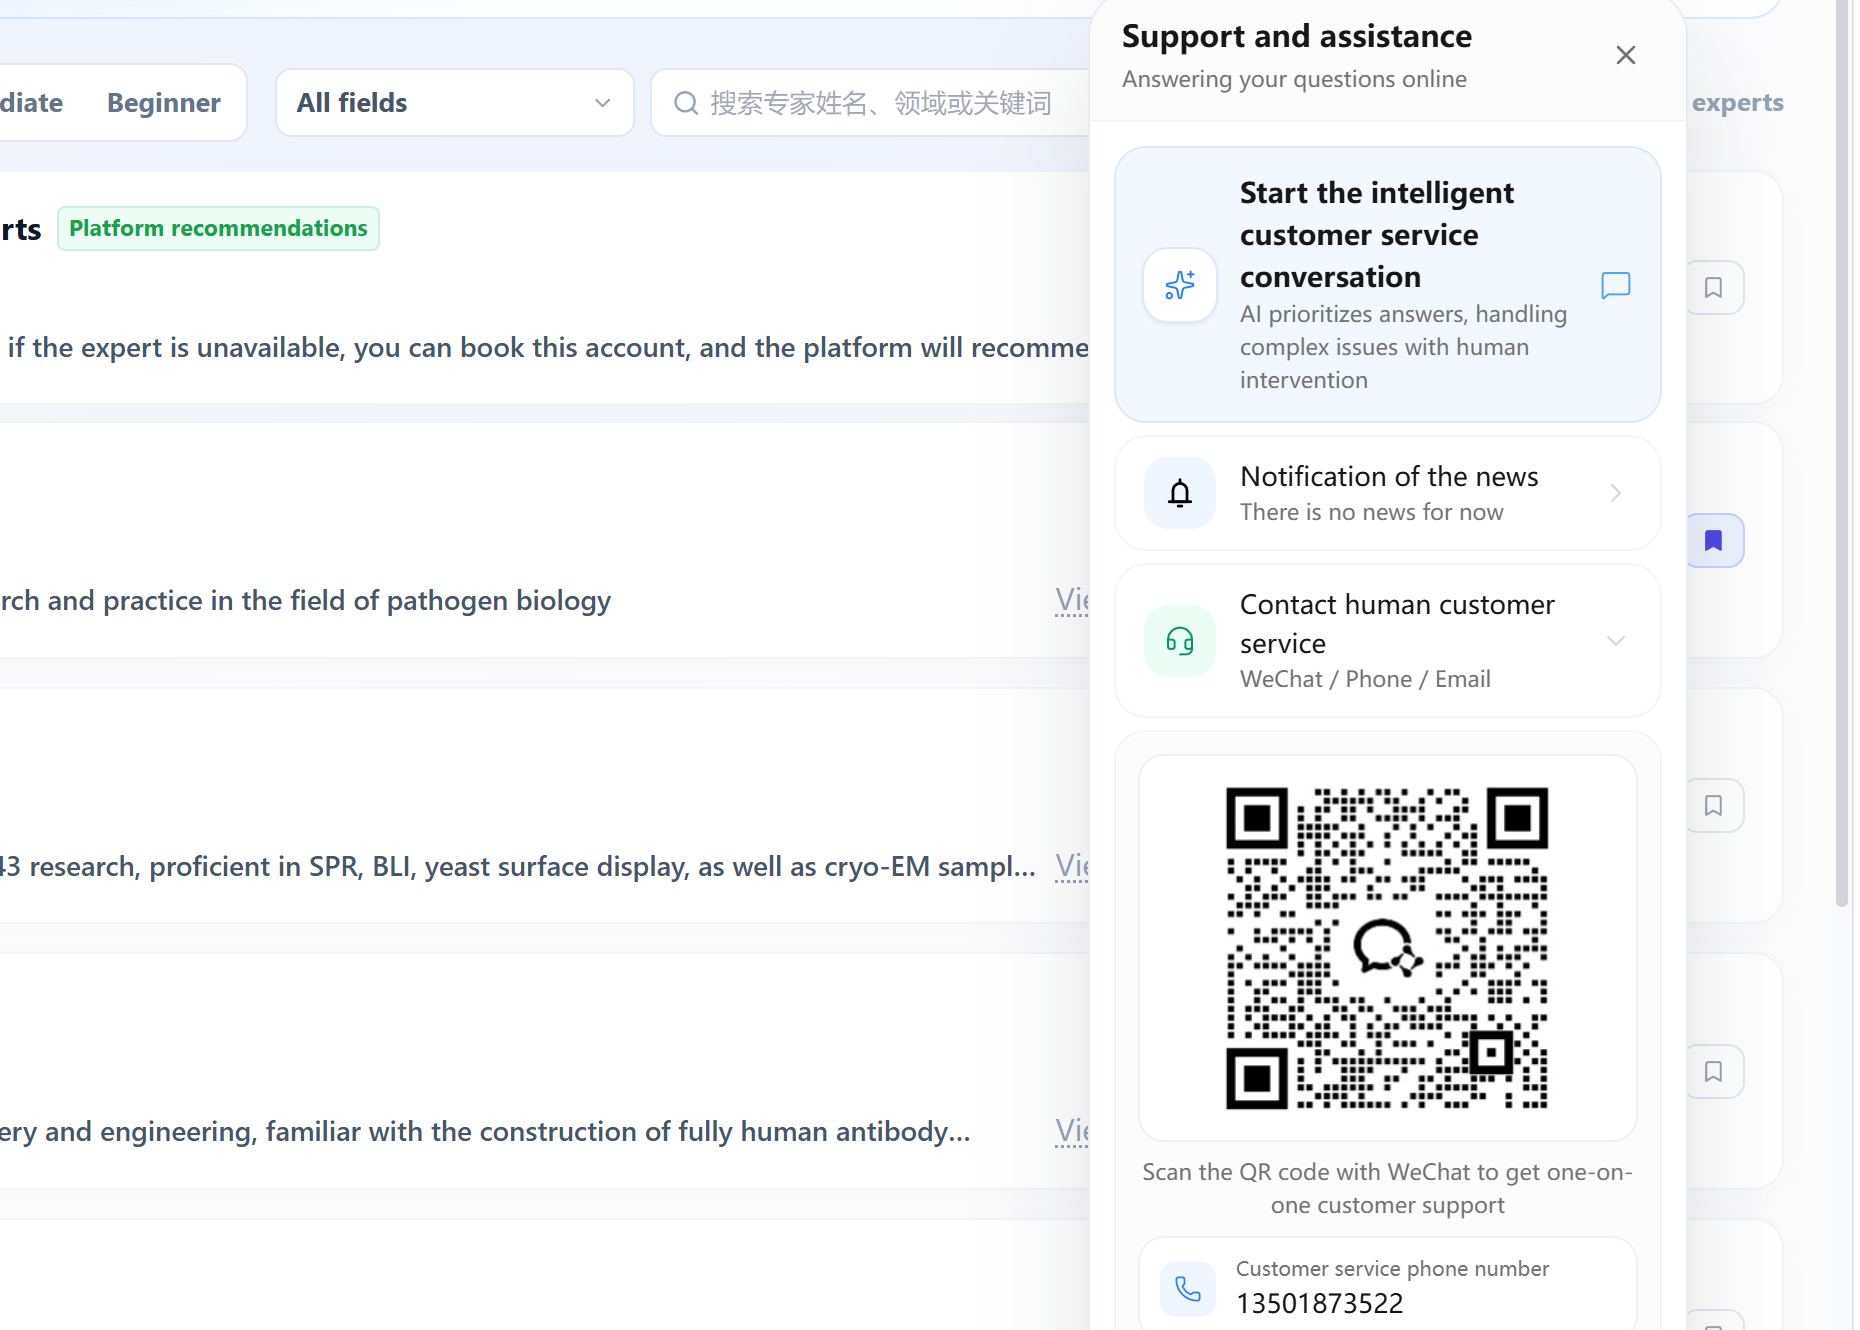Image resolution: width=1860 pixels, height=1330 pixels.
Task: Click the chat bubble icon for intelligent service
Action: click(1616, 285)
